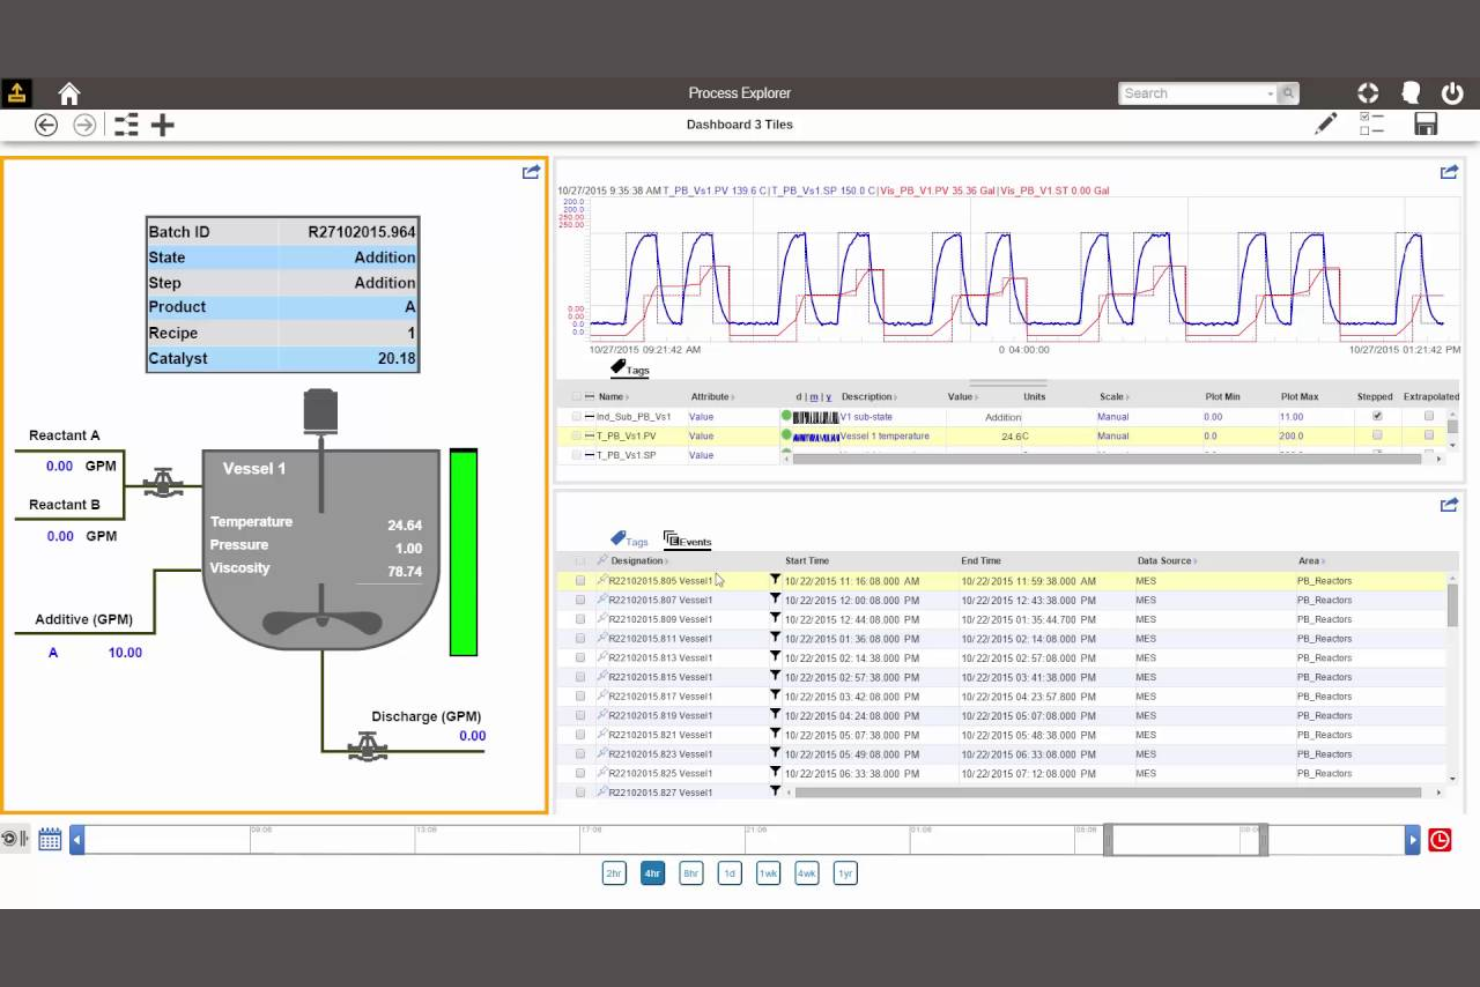1480x987 pixels.
Task: Enable the Extrapolated checkbox for T_PB_Vs1.PV
Action: tap(1430, 435)
